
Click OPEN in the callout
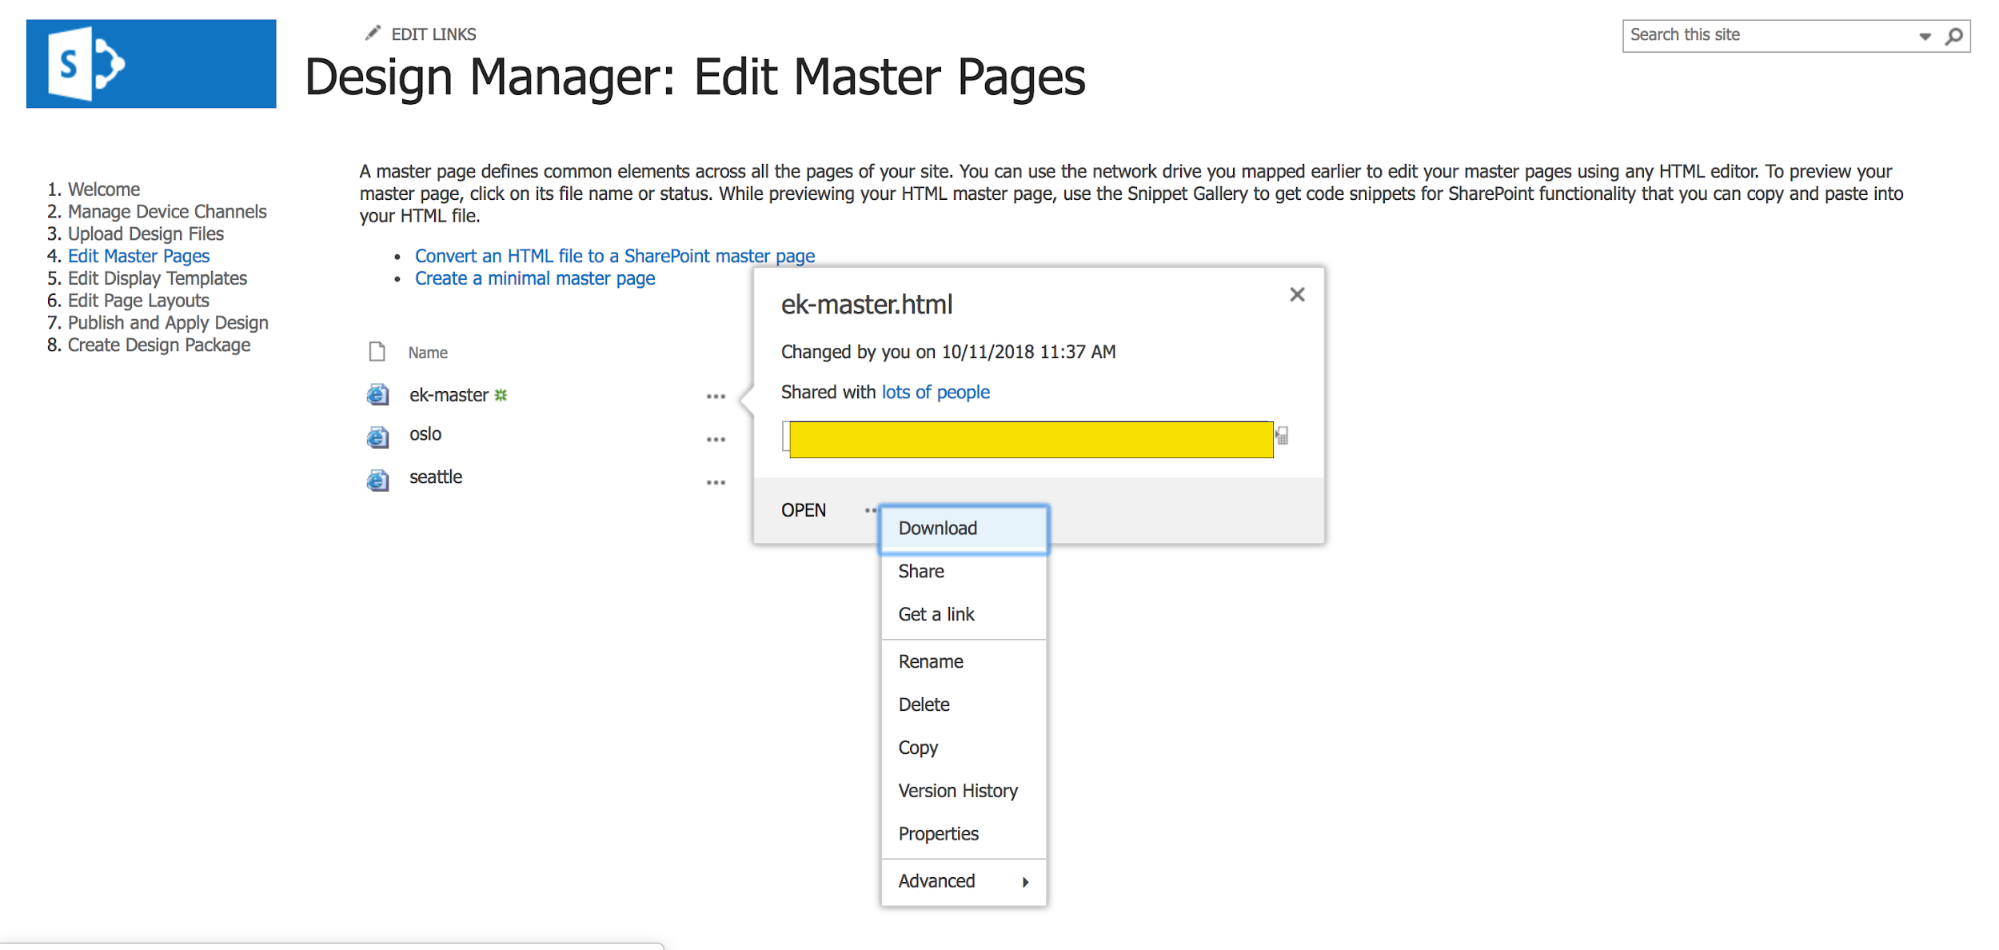803,510
